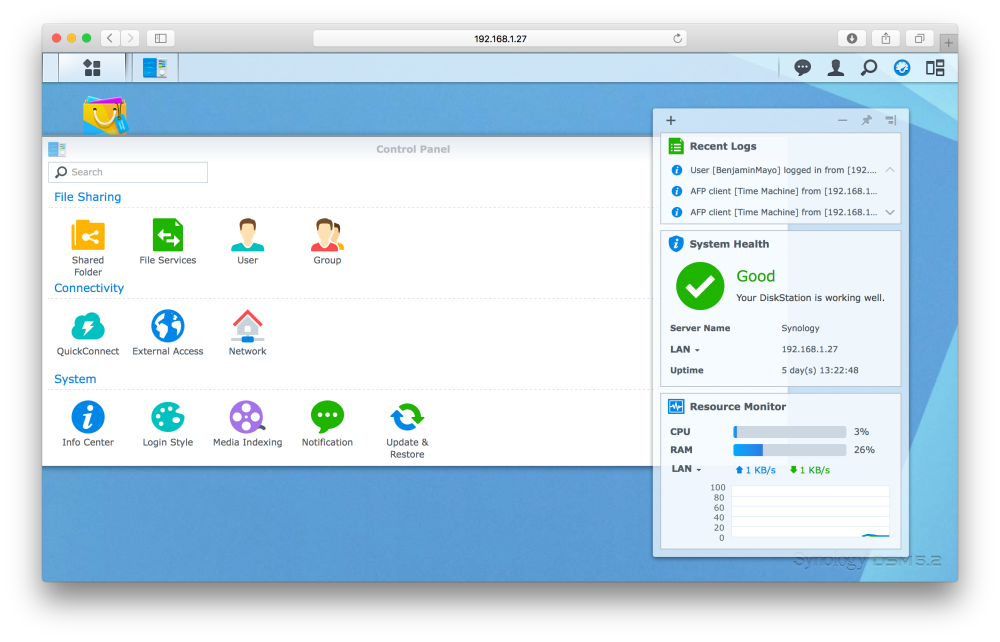Open Update & Restore

tap(406, 418)
